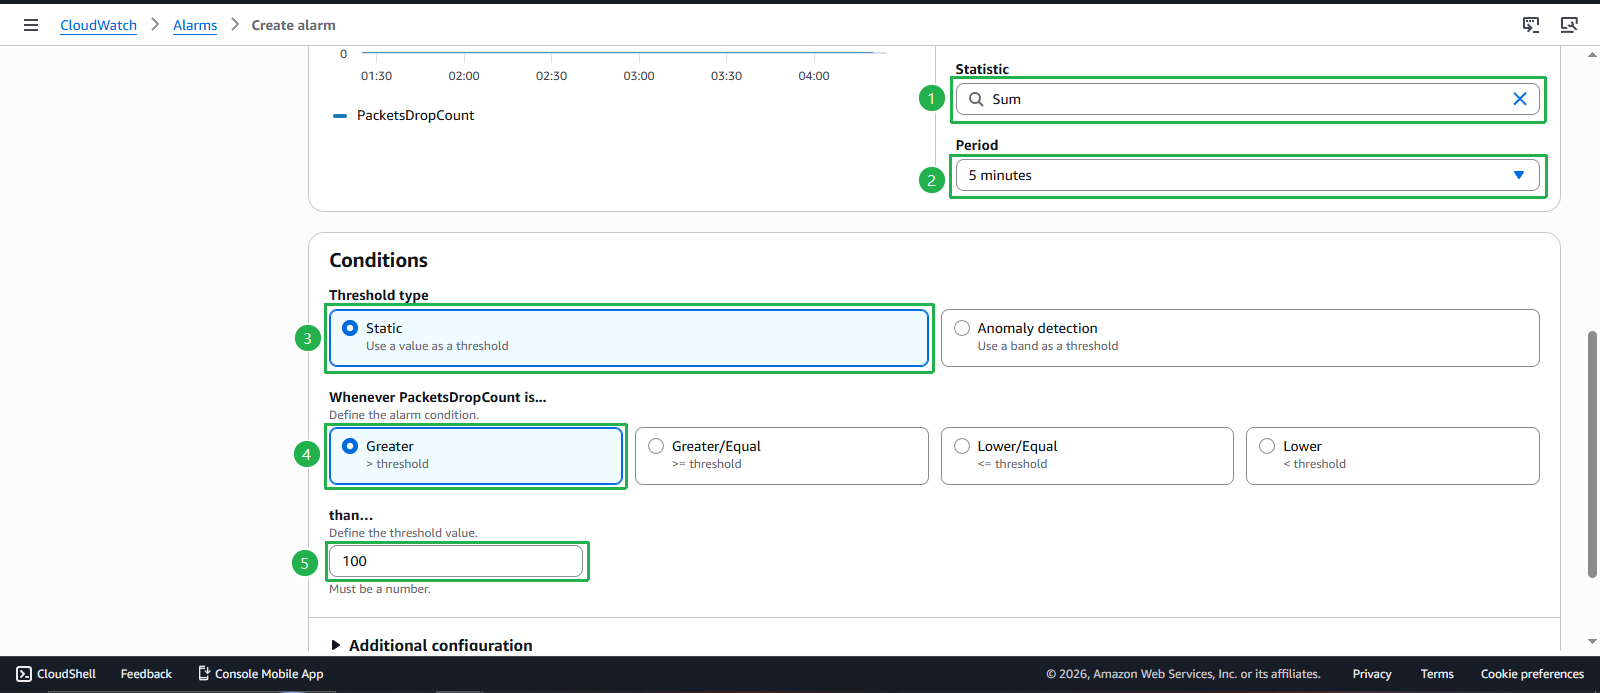Viewport: 1600px width, 693px height.
Task: Click the page vertical scrollbar thumb
Action: (1592, 454)
